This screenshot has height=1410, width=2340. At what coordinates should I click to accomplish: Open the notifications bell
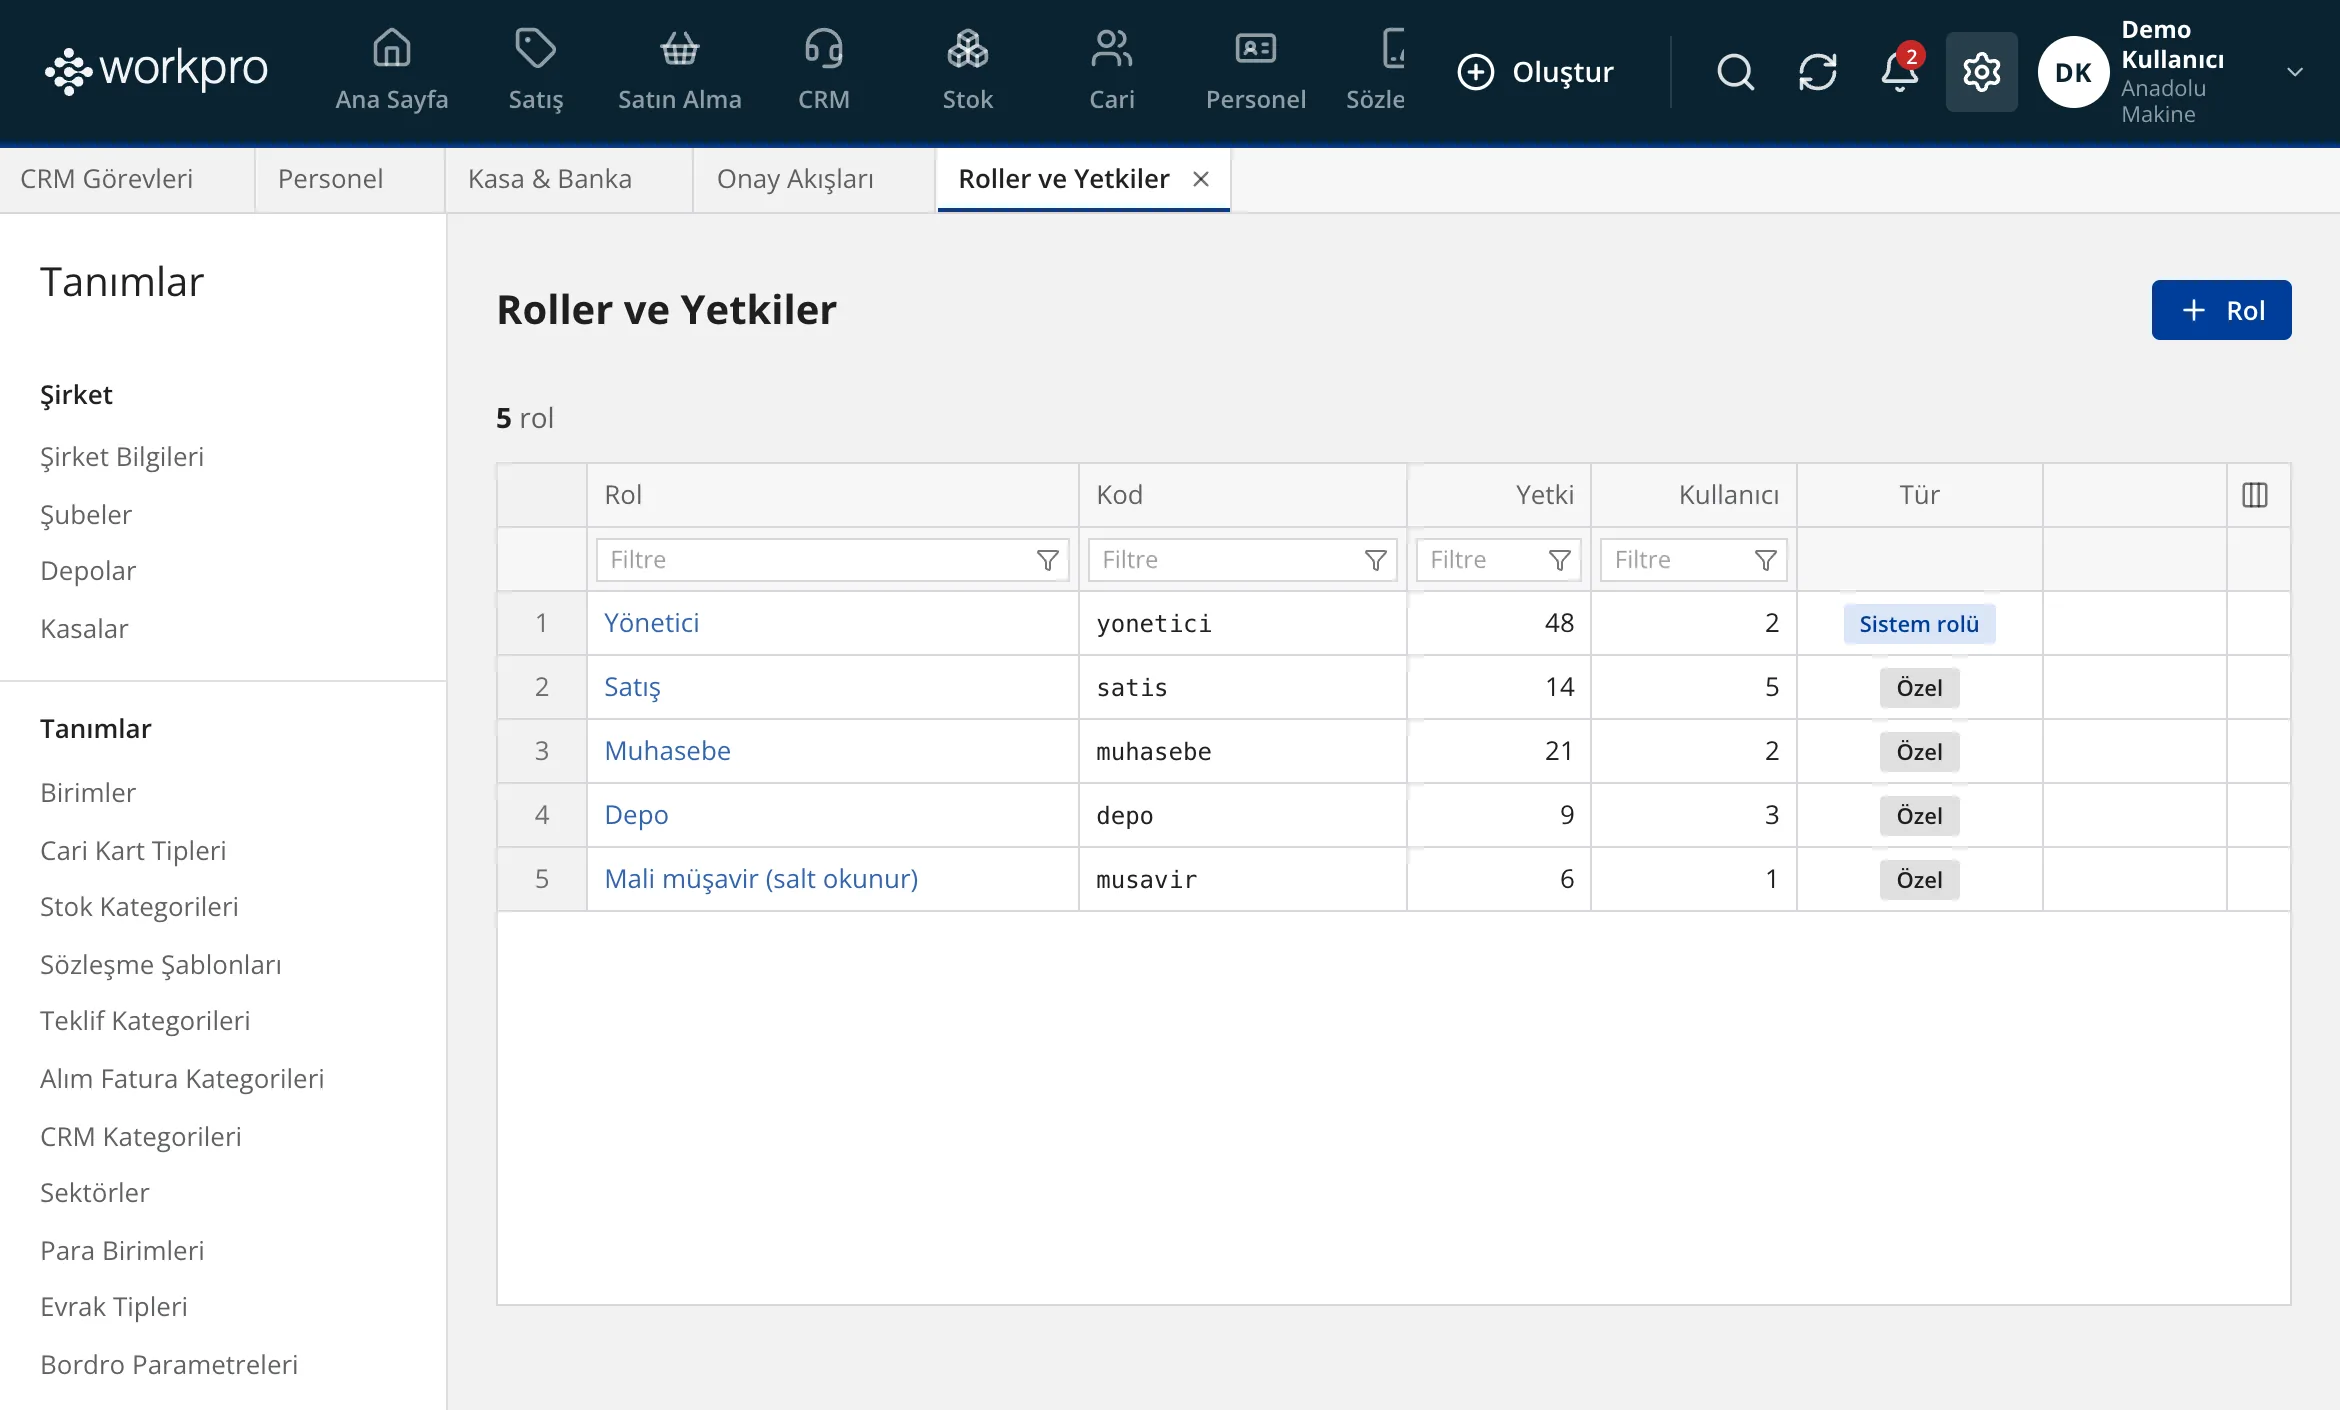(x=1899, y=72)
